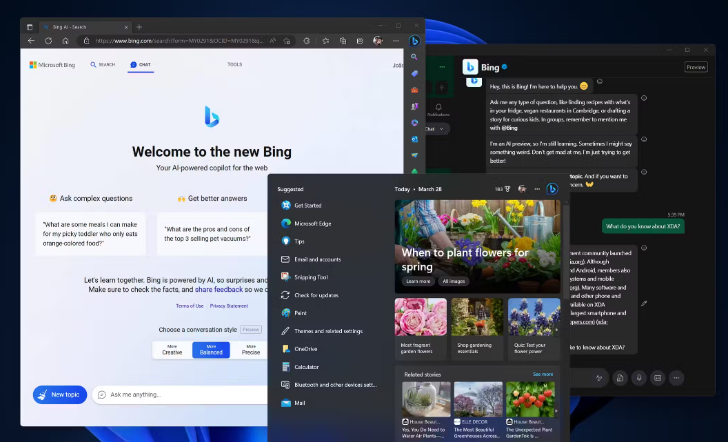Click the New topic button
728x442 pixels.
point(60,395)
